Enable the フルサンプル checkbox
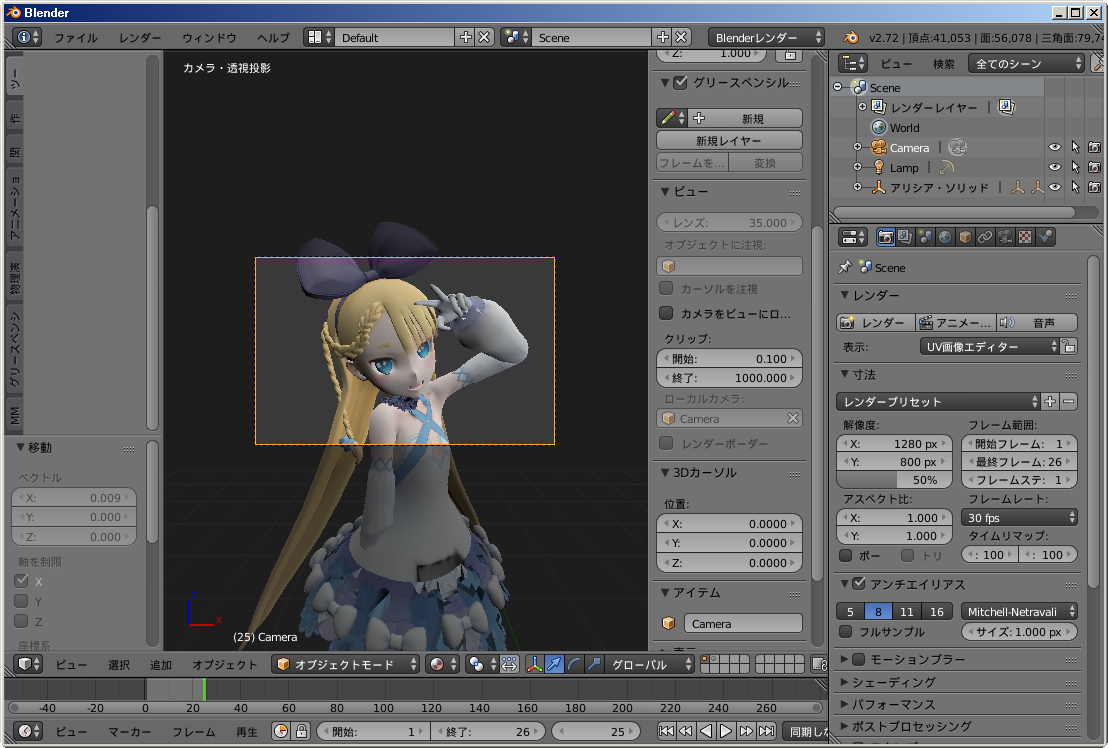The width and height of the screenshot is (1108, 748). point(845,631)
